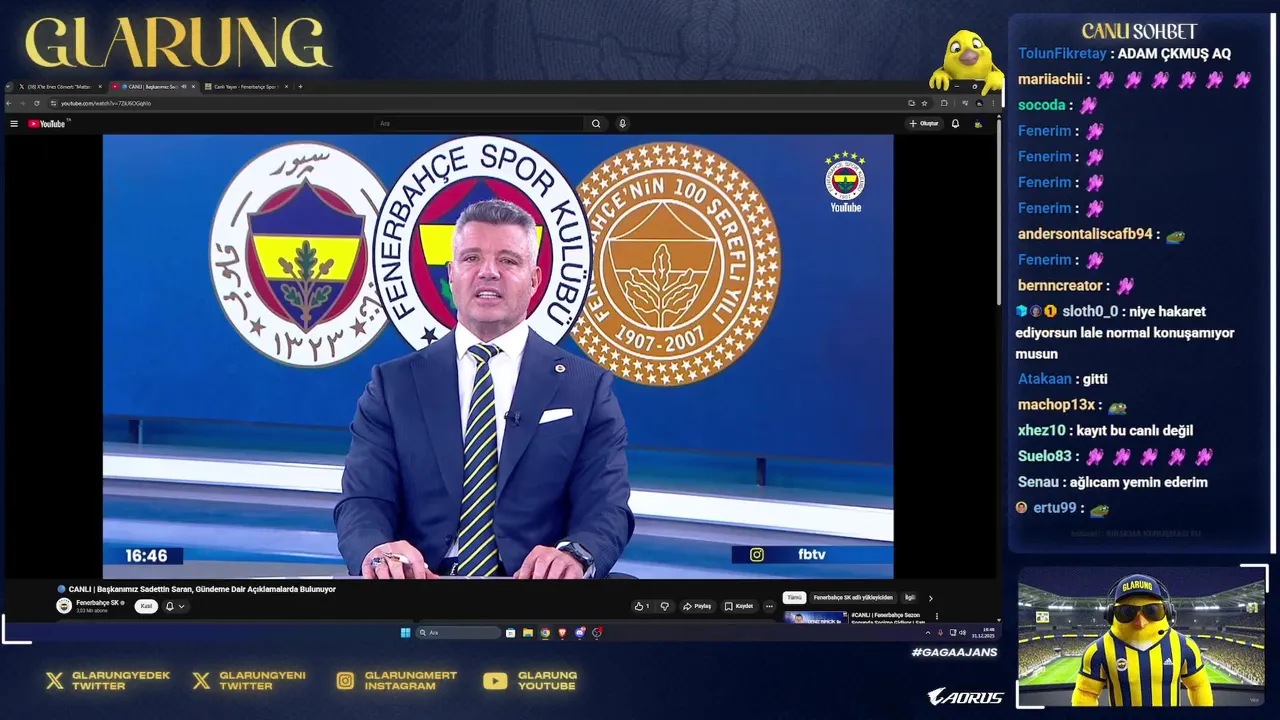Click the andersontaliscafb94 username

pos(1085,234)
